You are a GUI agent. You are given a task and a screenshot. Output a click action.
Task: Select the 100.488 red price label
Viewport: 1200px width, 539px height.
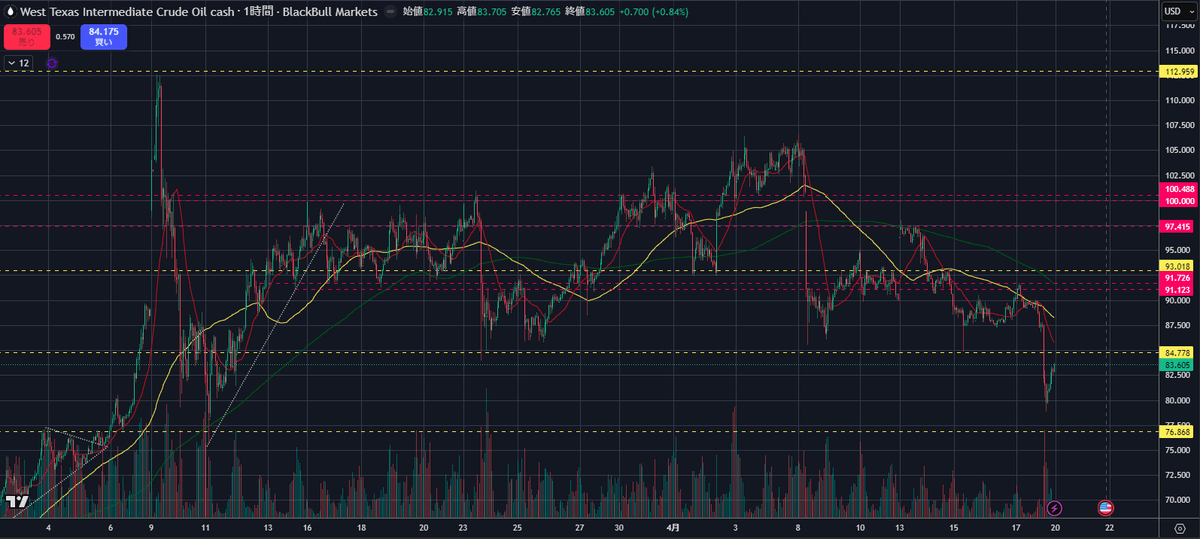click(x=1175, y=189)
